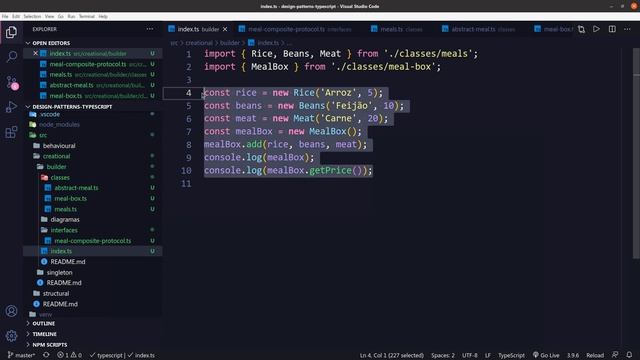640x360 pixels.
Task: Split the editor to the right
Action: [612, 29]
